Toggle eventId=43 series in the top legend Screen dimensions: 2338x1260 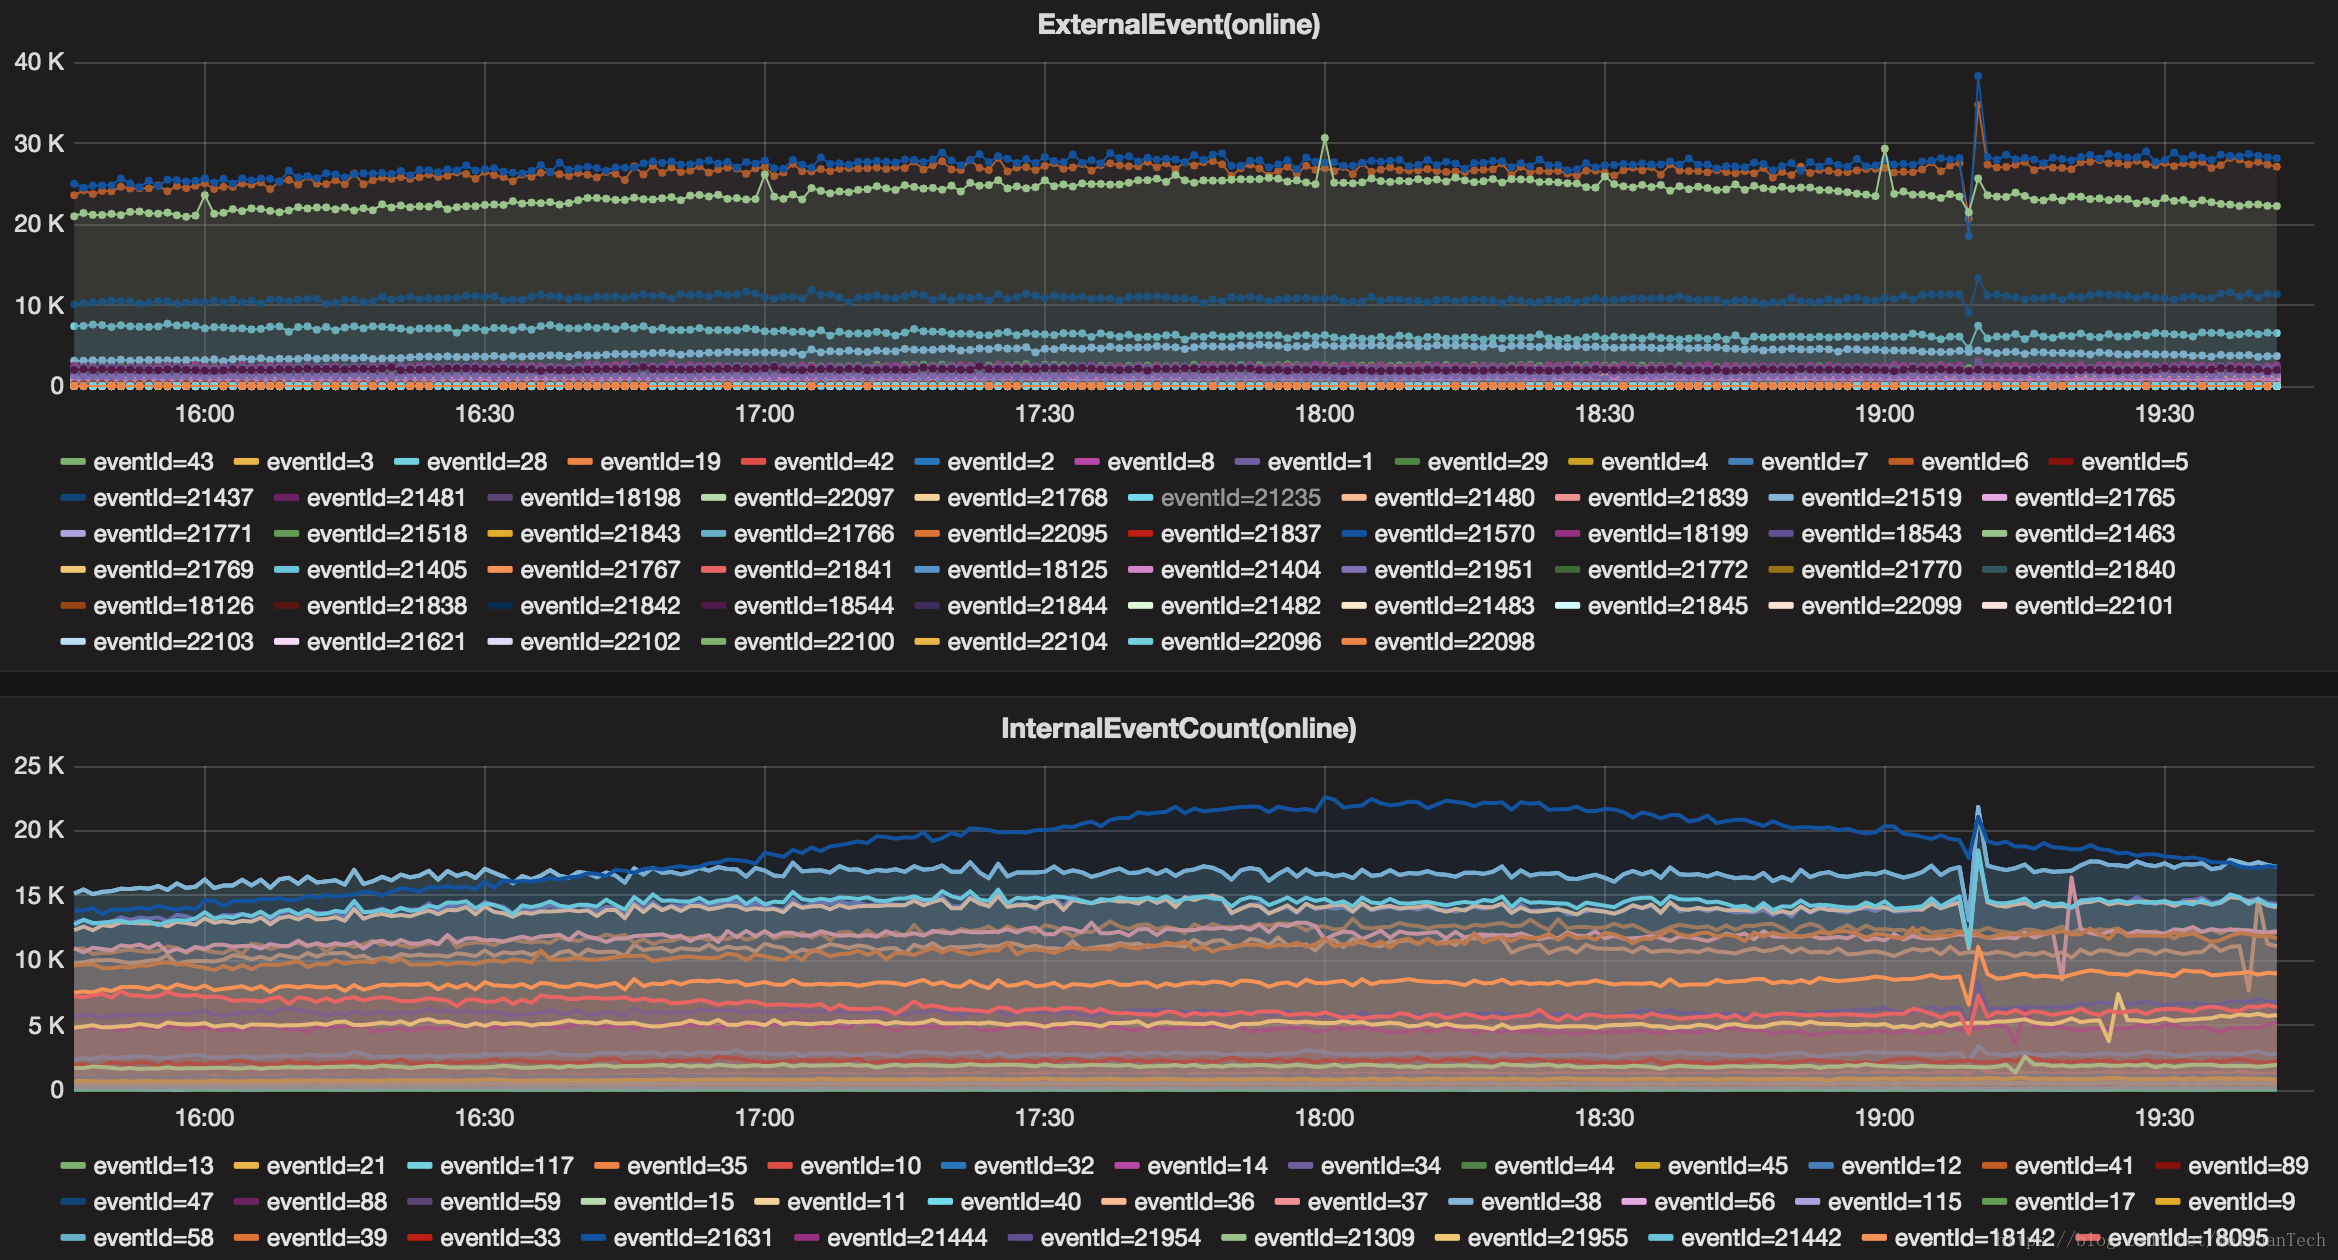[152, 462]
